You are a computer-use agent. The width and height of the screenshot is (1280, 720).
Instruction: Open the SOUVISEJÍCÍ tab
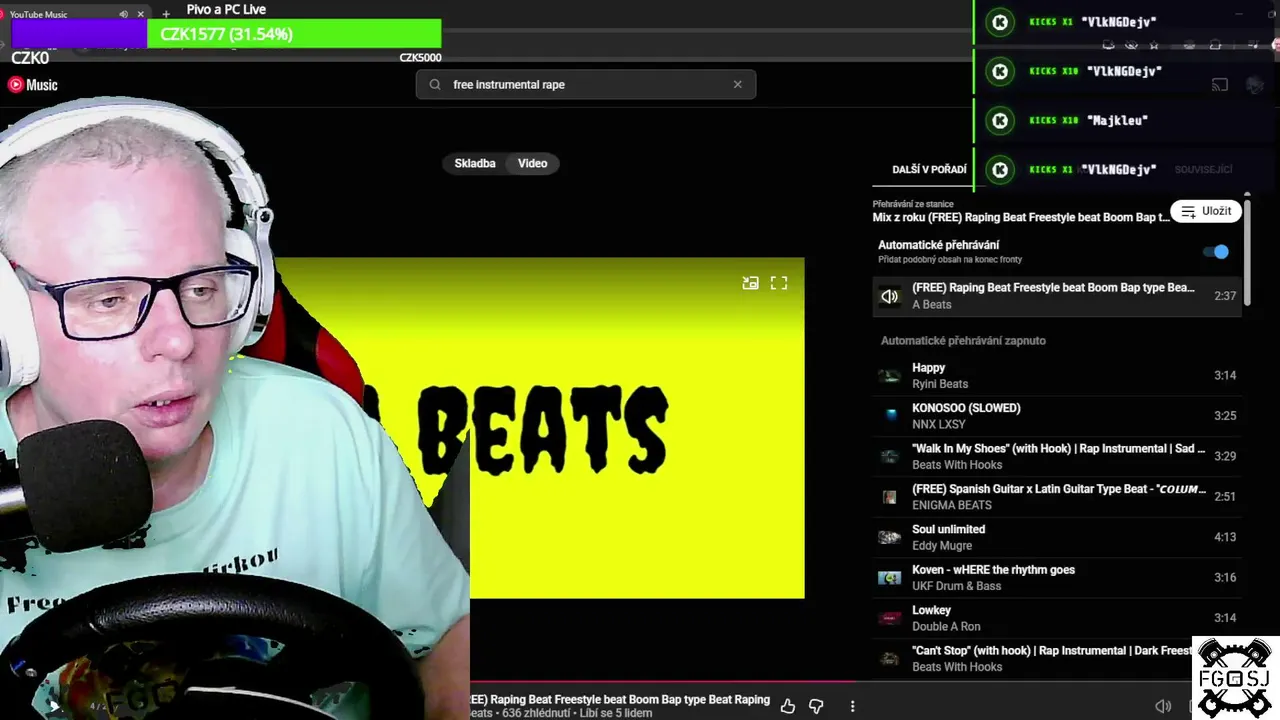pyautogui.click(x=1203, y=170)
